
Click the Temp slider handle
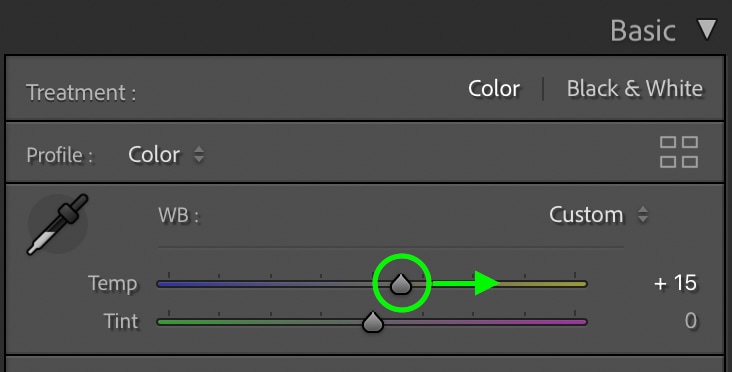(401, 284)
